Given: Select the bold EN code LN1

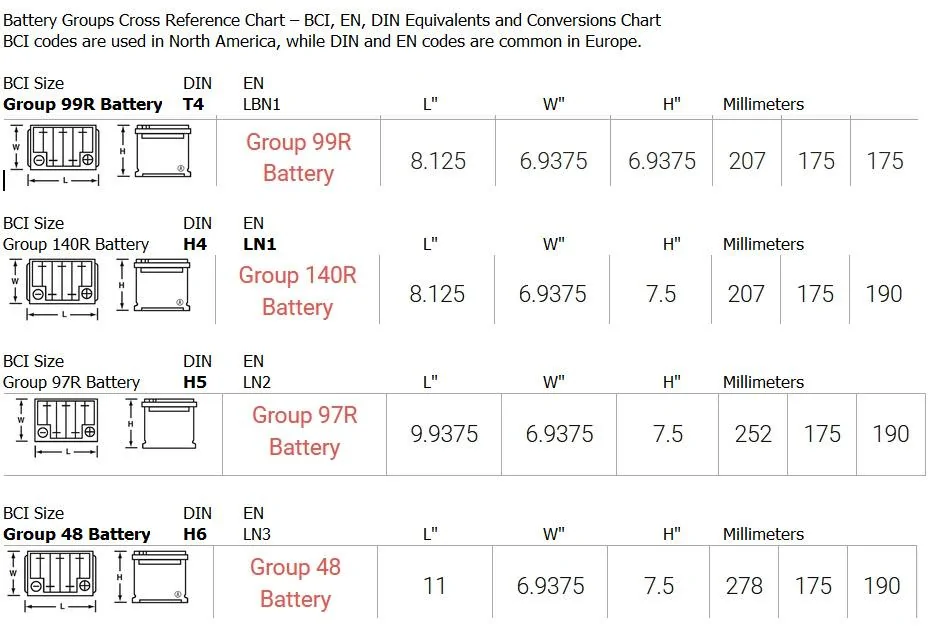Looking at the screenshot, I should tap(259, 244).
